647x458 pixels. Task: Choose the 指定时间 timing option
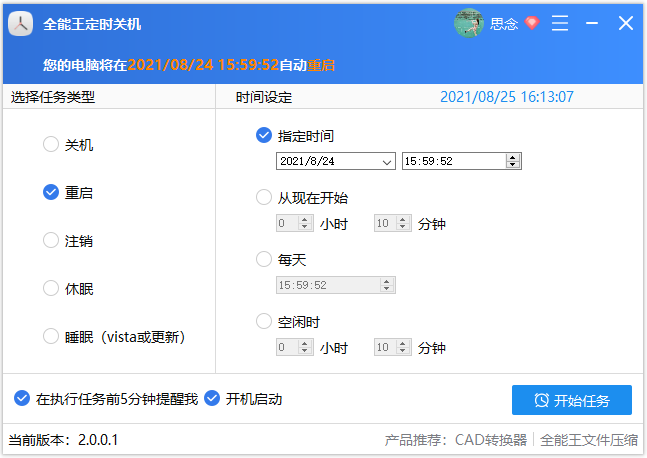(x=295, y=136)
